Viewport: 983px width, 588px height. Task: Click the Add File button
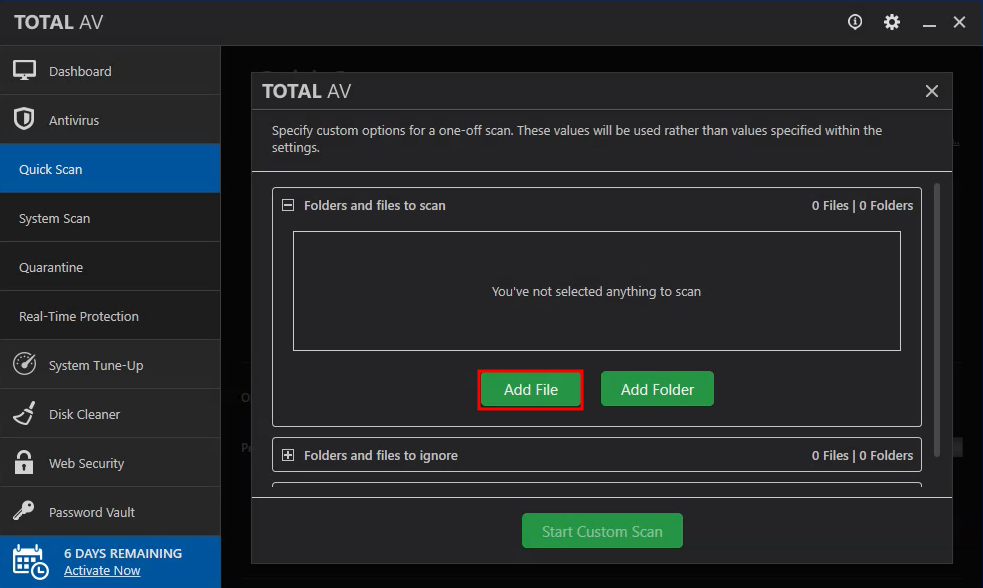pos(530,389)
